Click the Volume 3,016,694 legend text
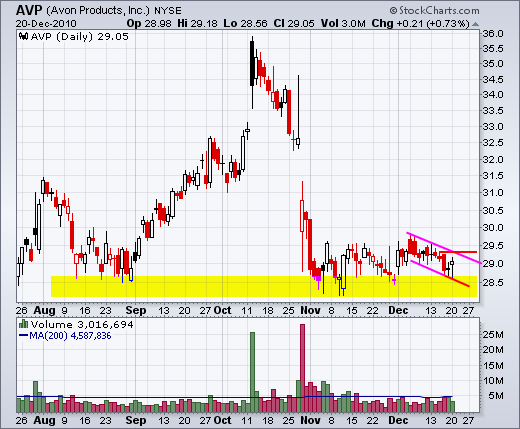This screenshot has width=520, height=429. point(82,324)
